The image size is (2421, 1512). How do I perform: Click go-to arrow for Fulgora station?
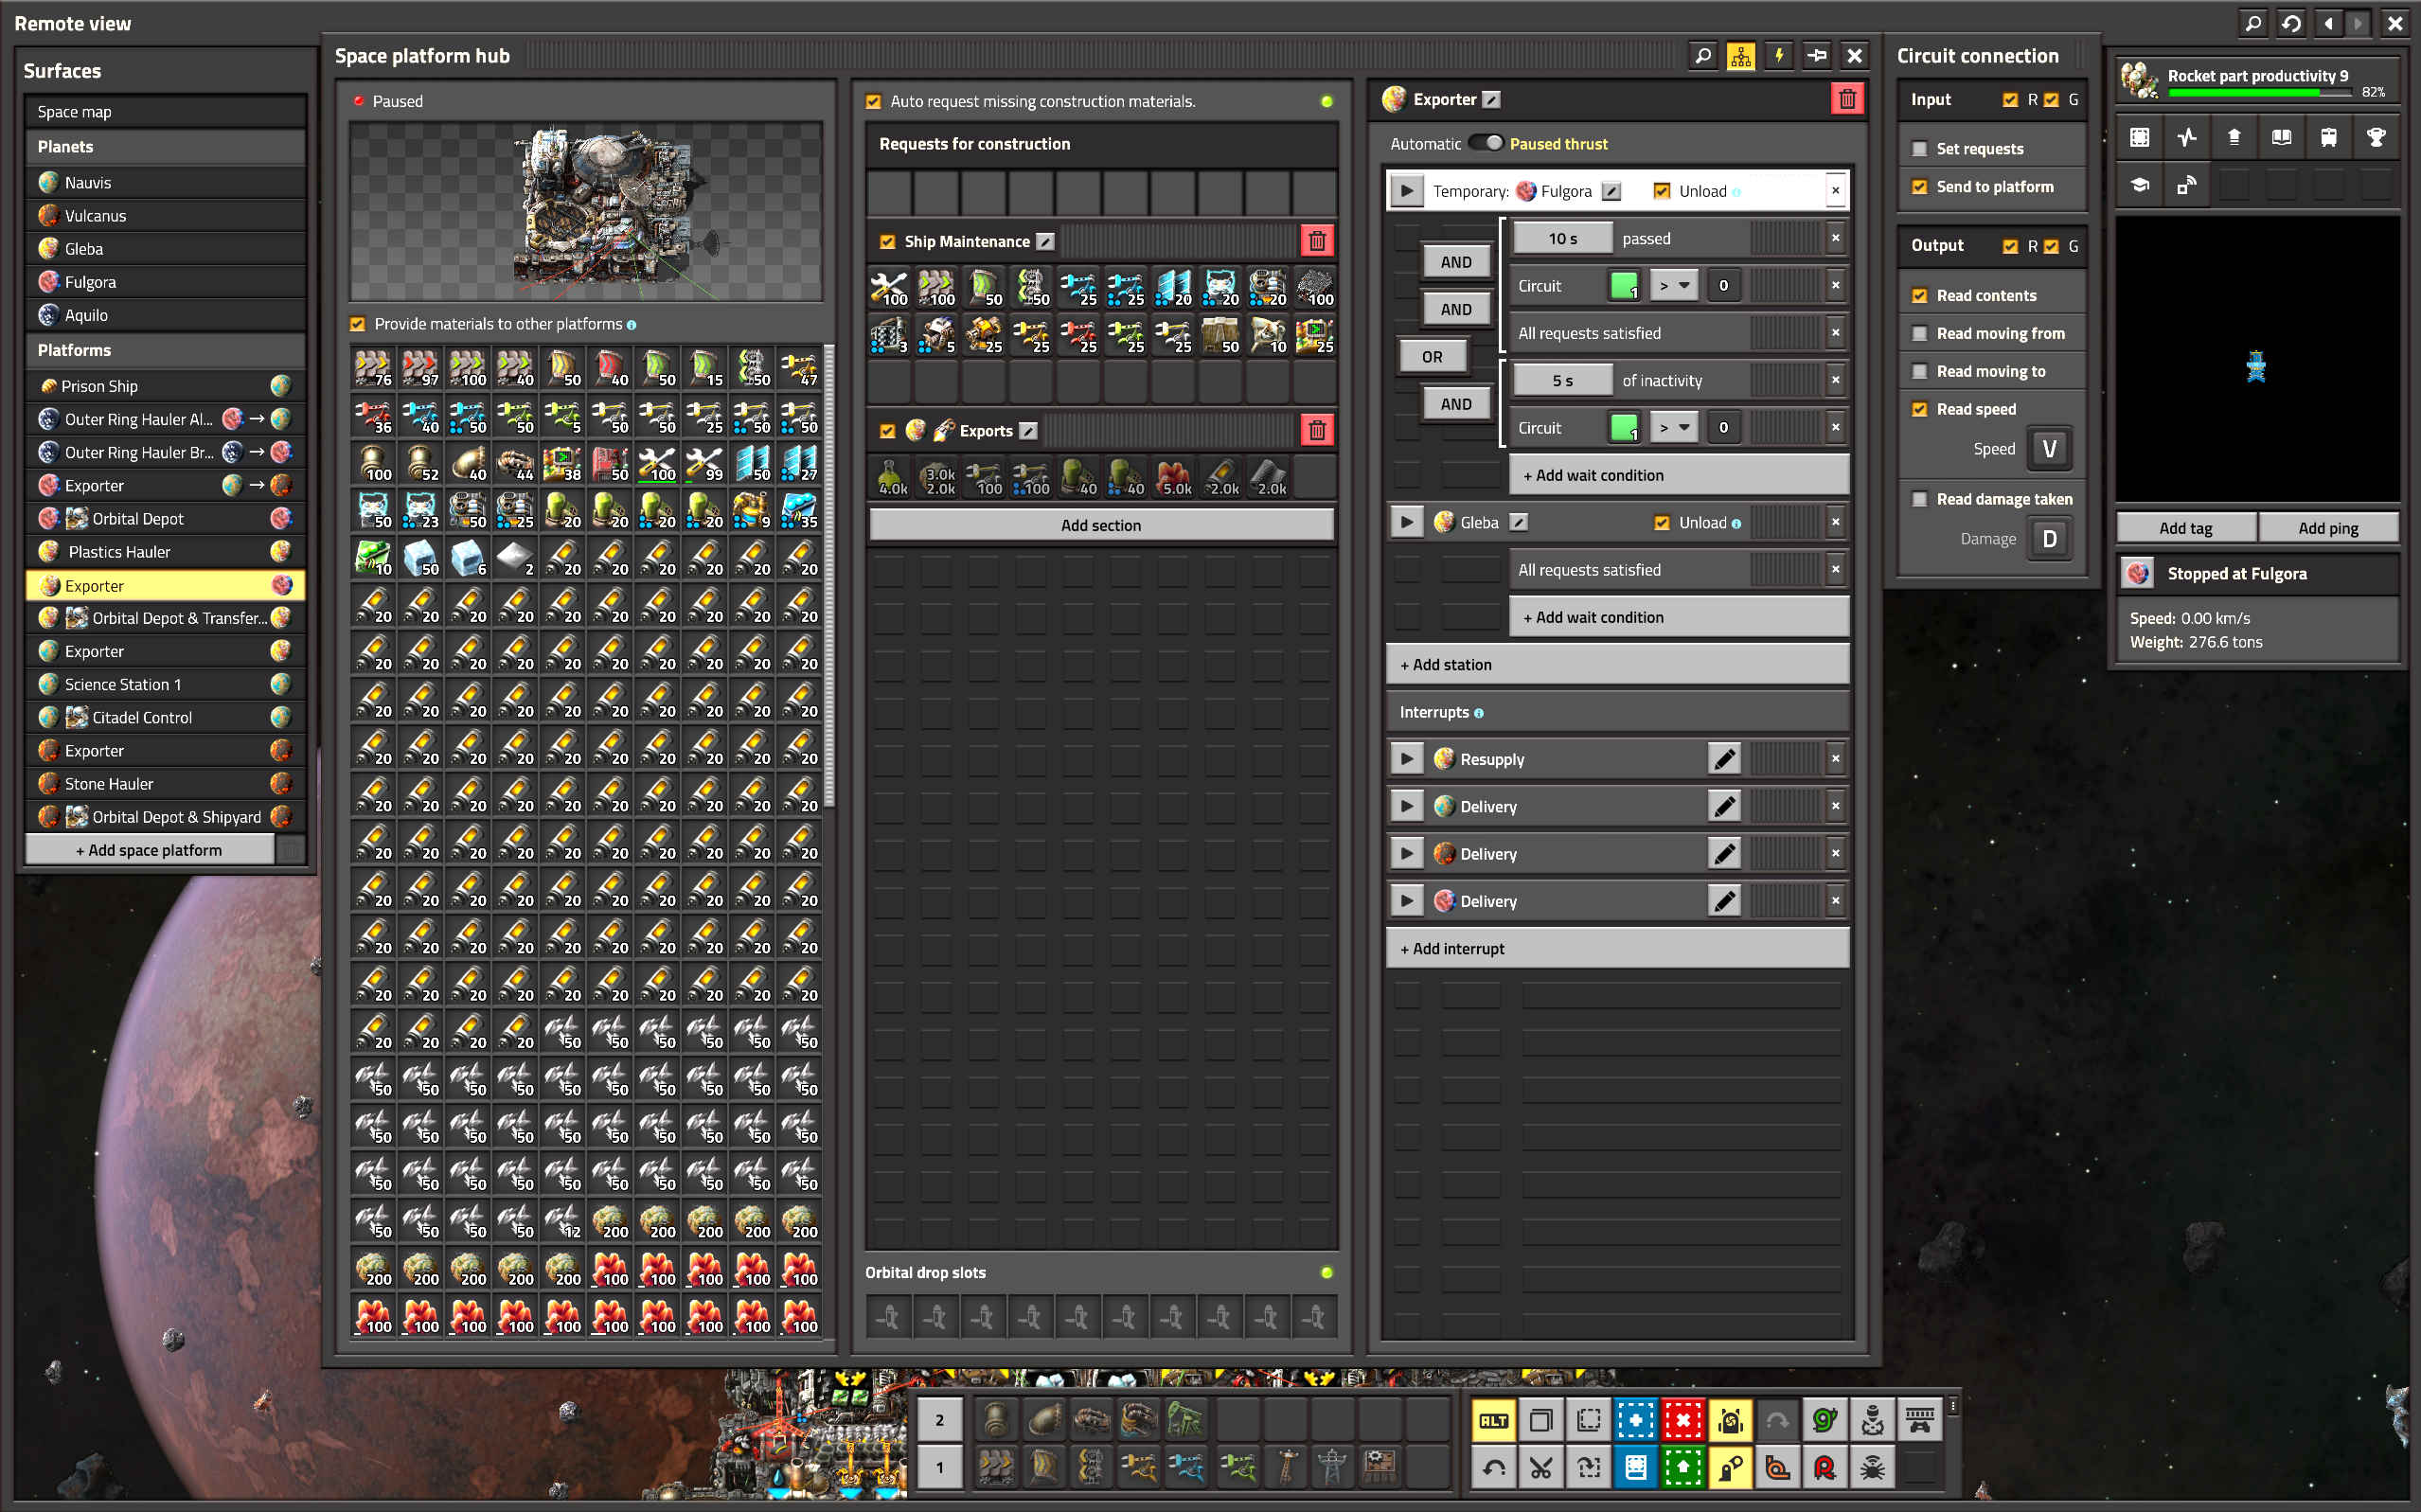1407,190
